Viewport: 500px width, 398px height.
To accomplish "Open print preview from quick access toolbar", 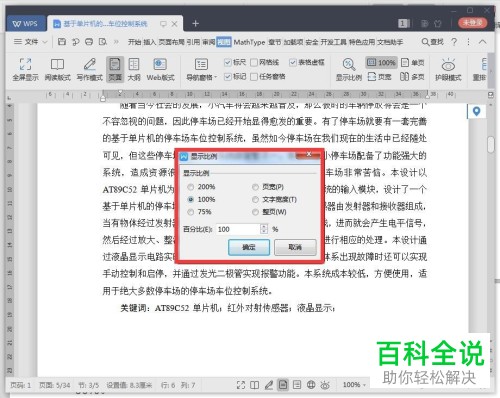I will coord(103,42).
